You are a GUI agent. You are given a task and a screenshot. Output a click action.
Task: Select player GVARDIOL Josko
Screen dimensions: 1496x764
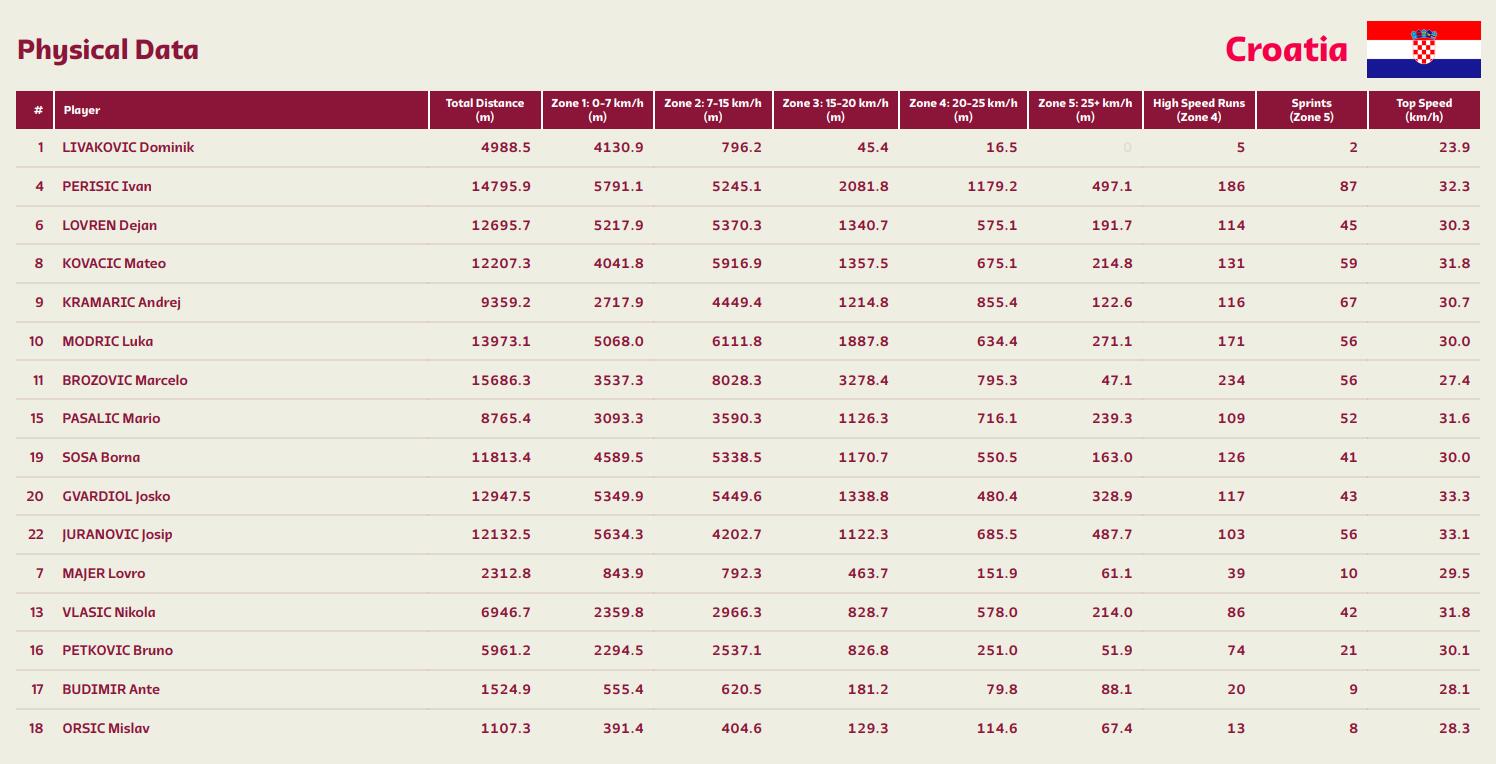pos(116,496)
